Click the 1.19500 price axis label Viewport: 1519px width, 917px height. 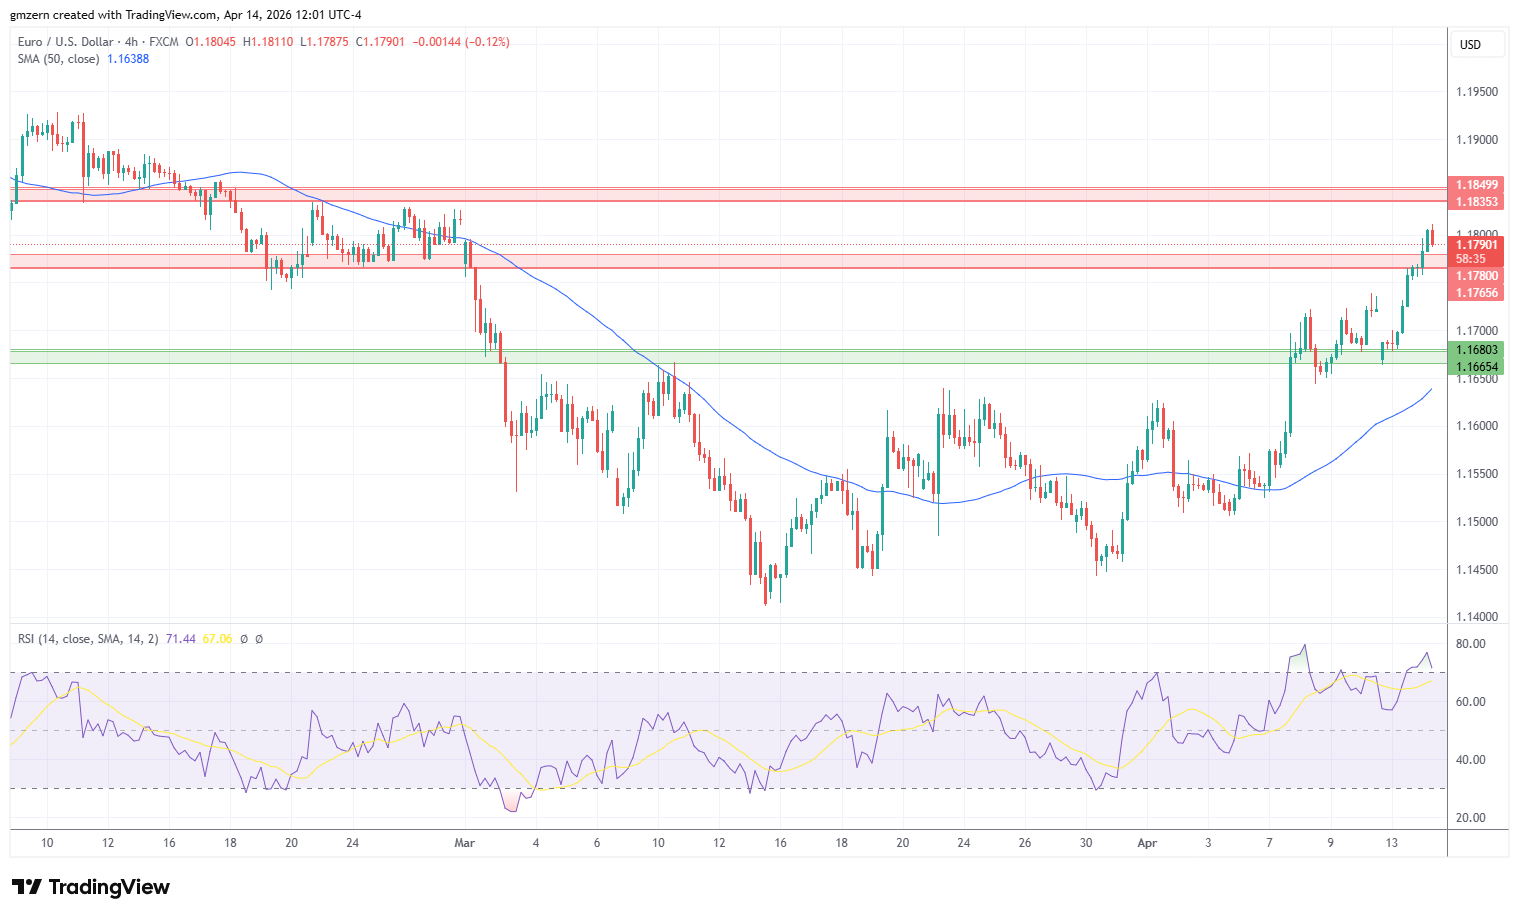[x=1477, y=92]
